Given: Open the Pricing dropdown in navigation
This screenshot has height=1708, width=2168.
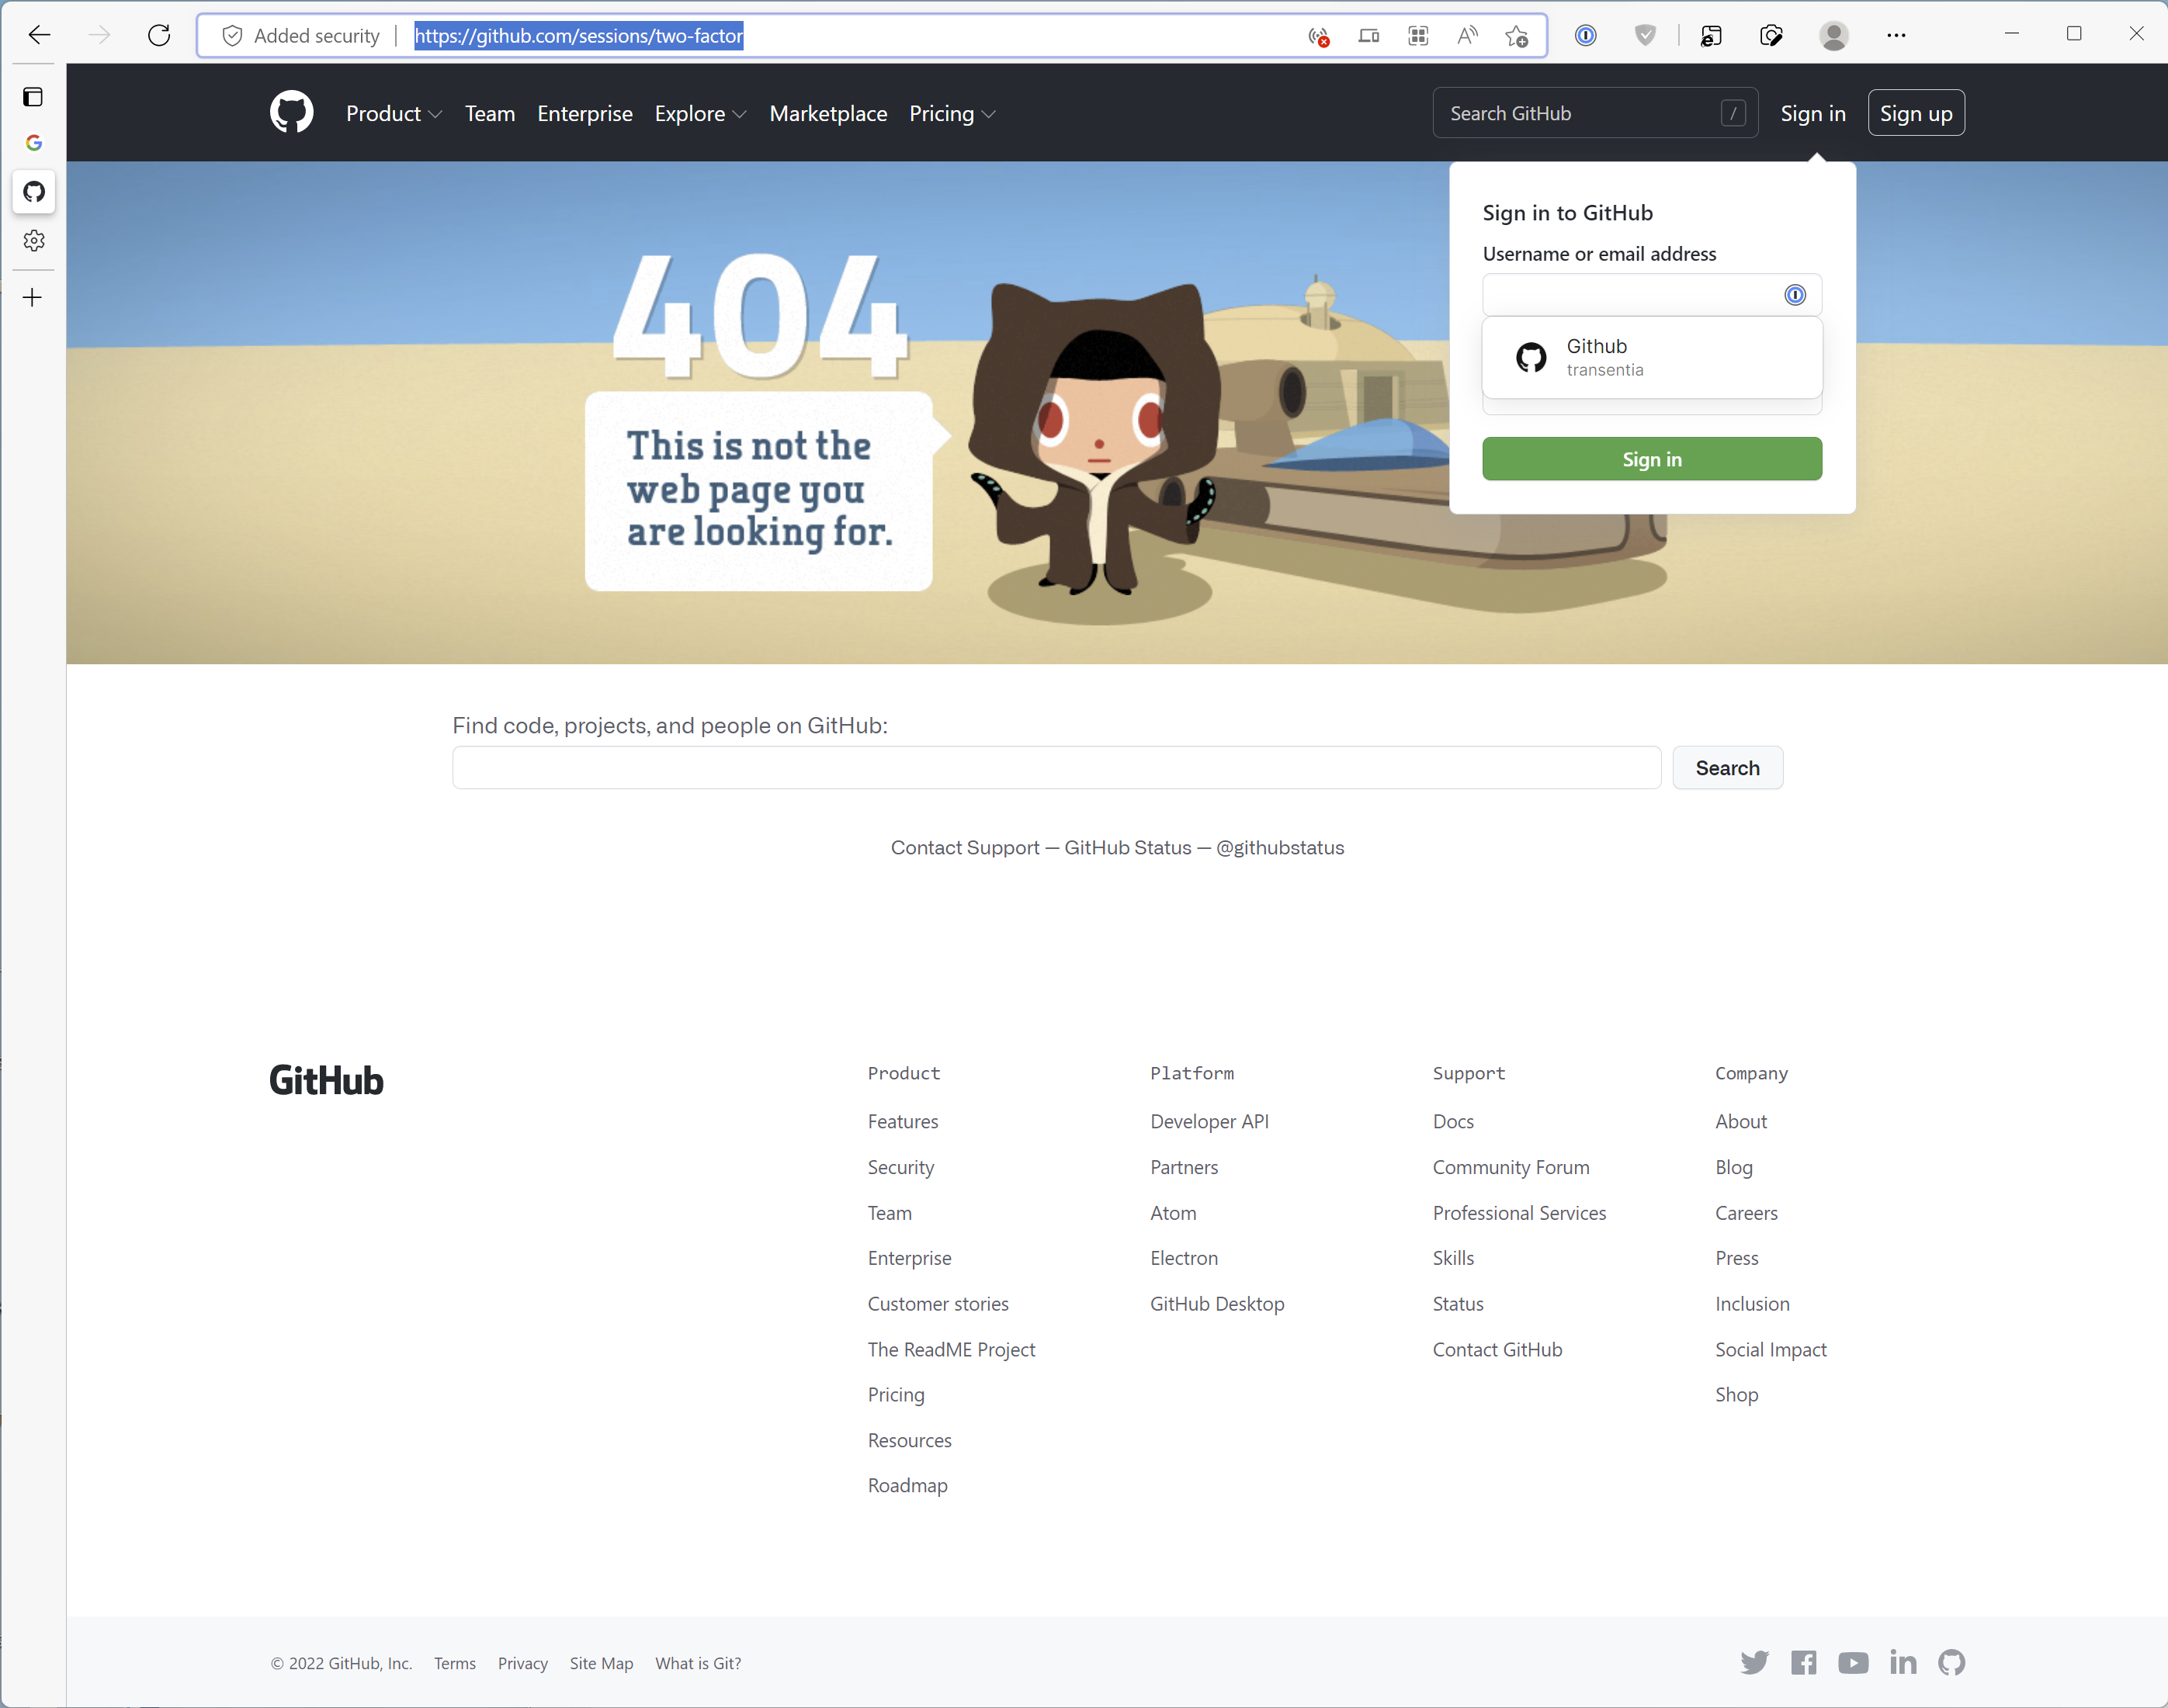Looking at the screenshot, I should 951,114.
